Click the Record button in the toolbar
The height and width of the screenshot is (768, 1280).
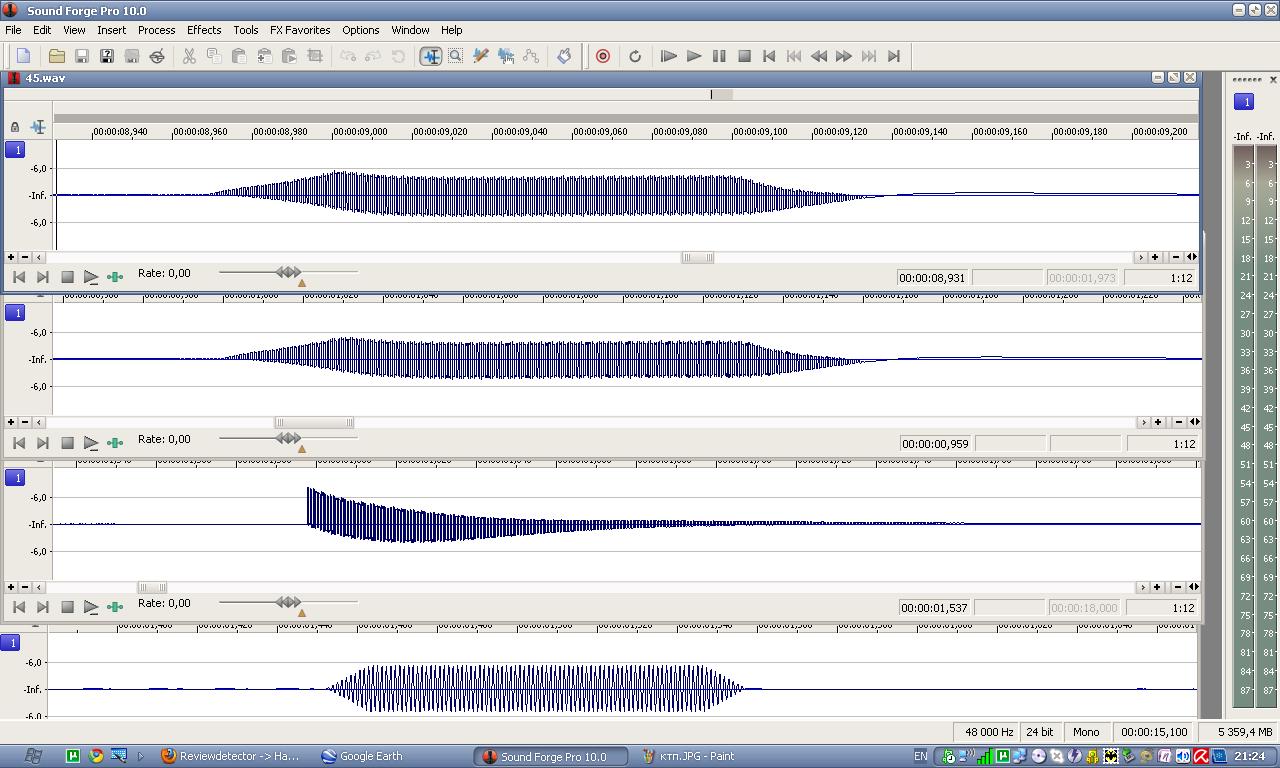point(602,56)
